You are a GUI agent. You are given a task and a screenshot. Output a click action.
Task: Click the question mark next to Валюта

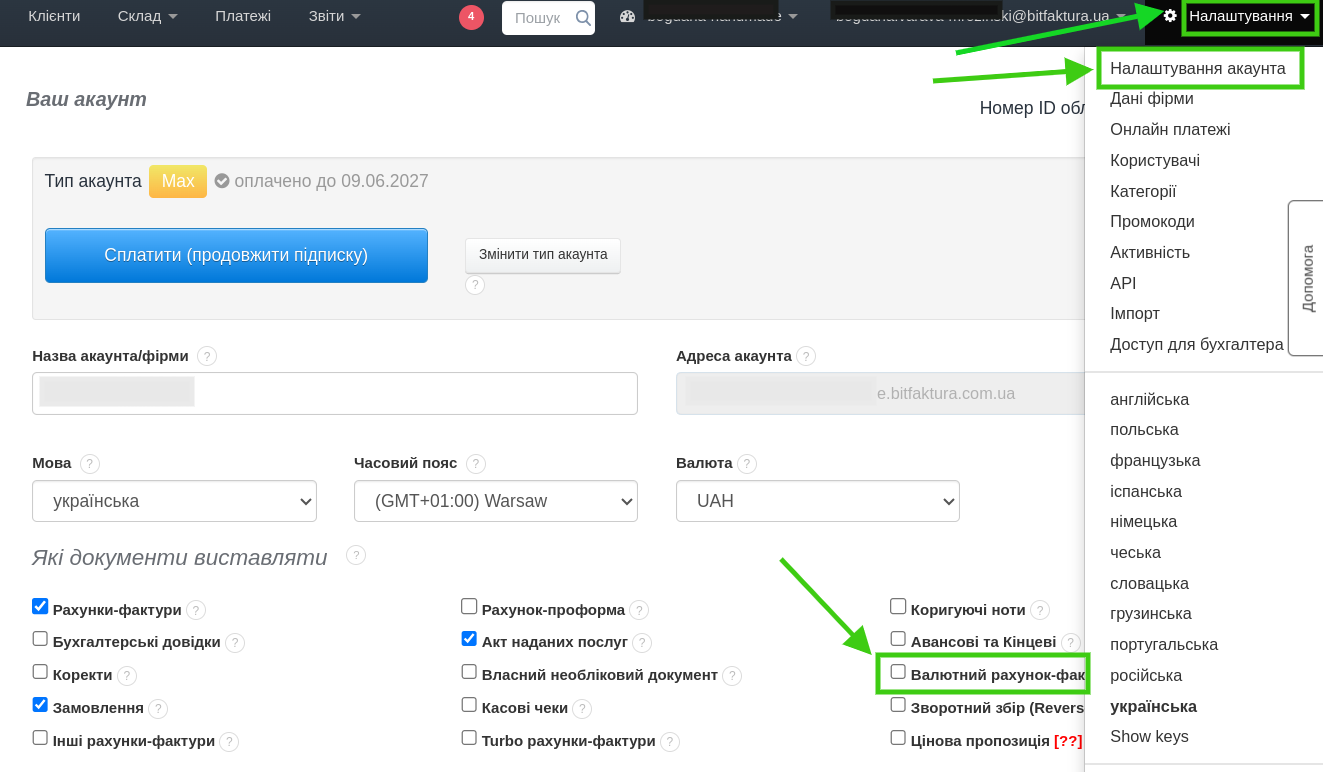click(x=747, y=464)
